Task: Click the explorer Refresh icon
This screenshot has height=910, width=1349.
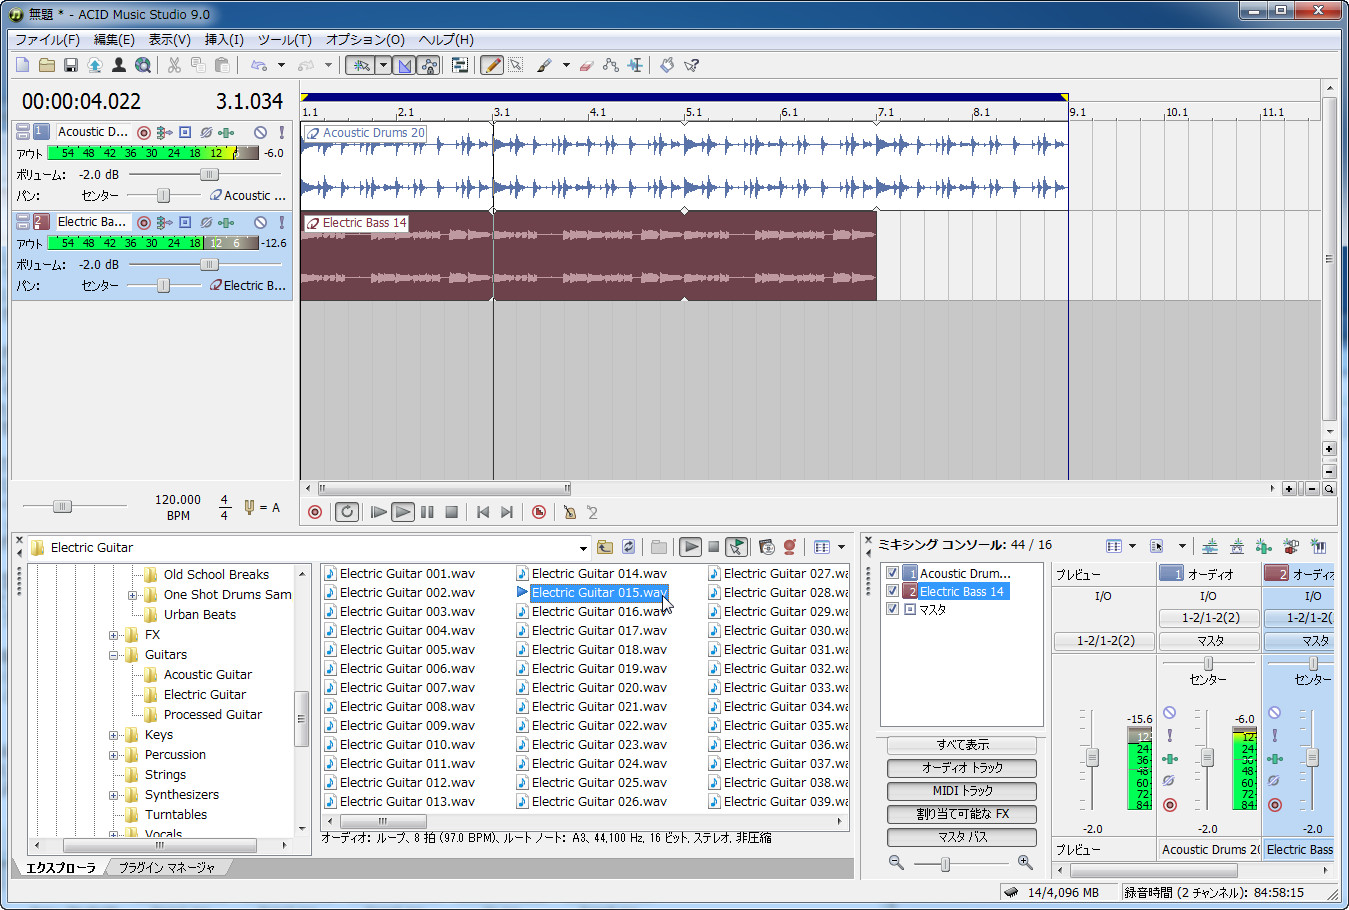Action: (628, 547)
